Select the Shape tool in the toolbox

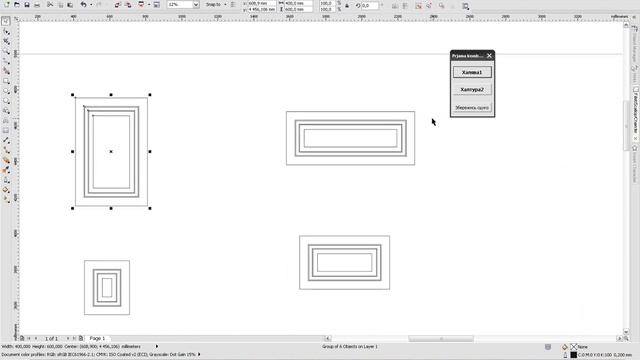pos(6,31)
